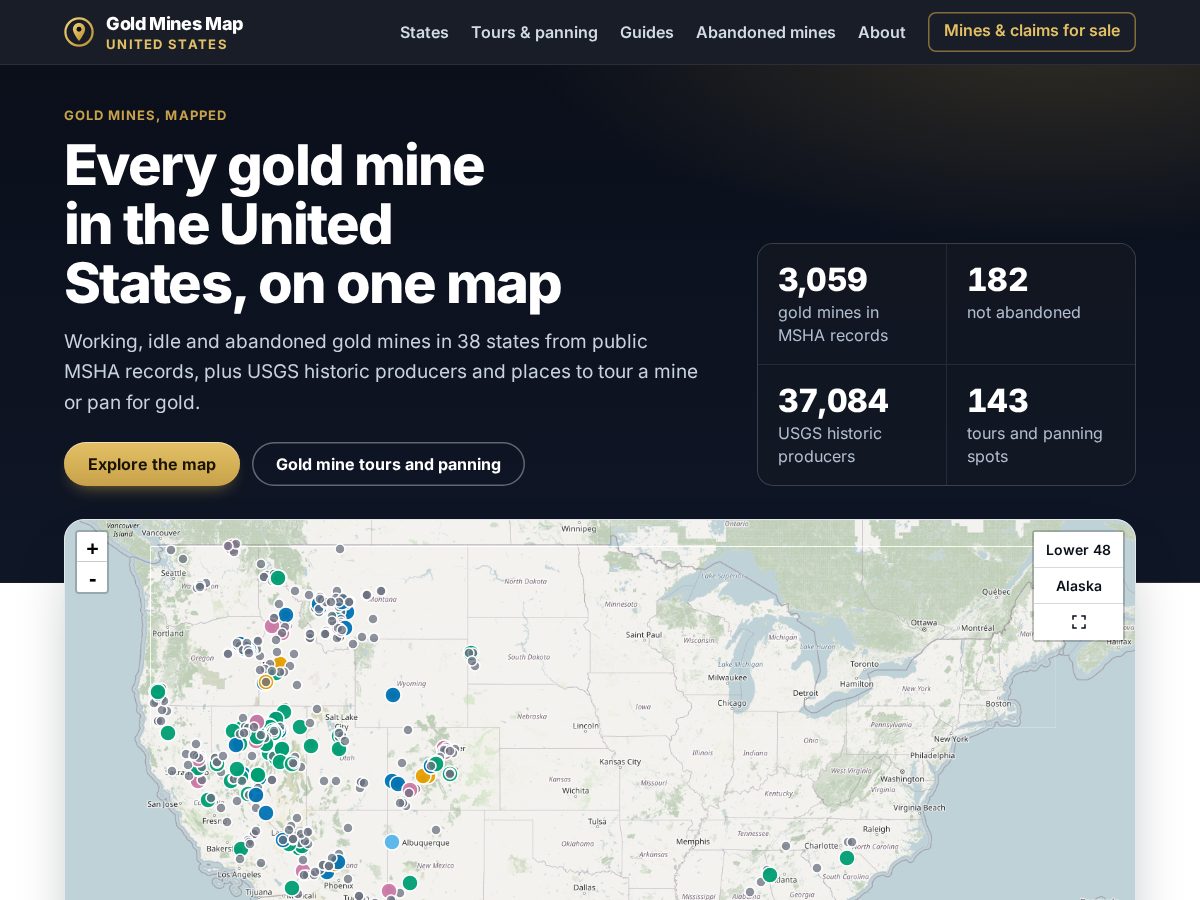The width and height of the screenshot is (1200, 900).
Task: Click the Chicago label on the map
Action: coord(731,703)
